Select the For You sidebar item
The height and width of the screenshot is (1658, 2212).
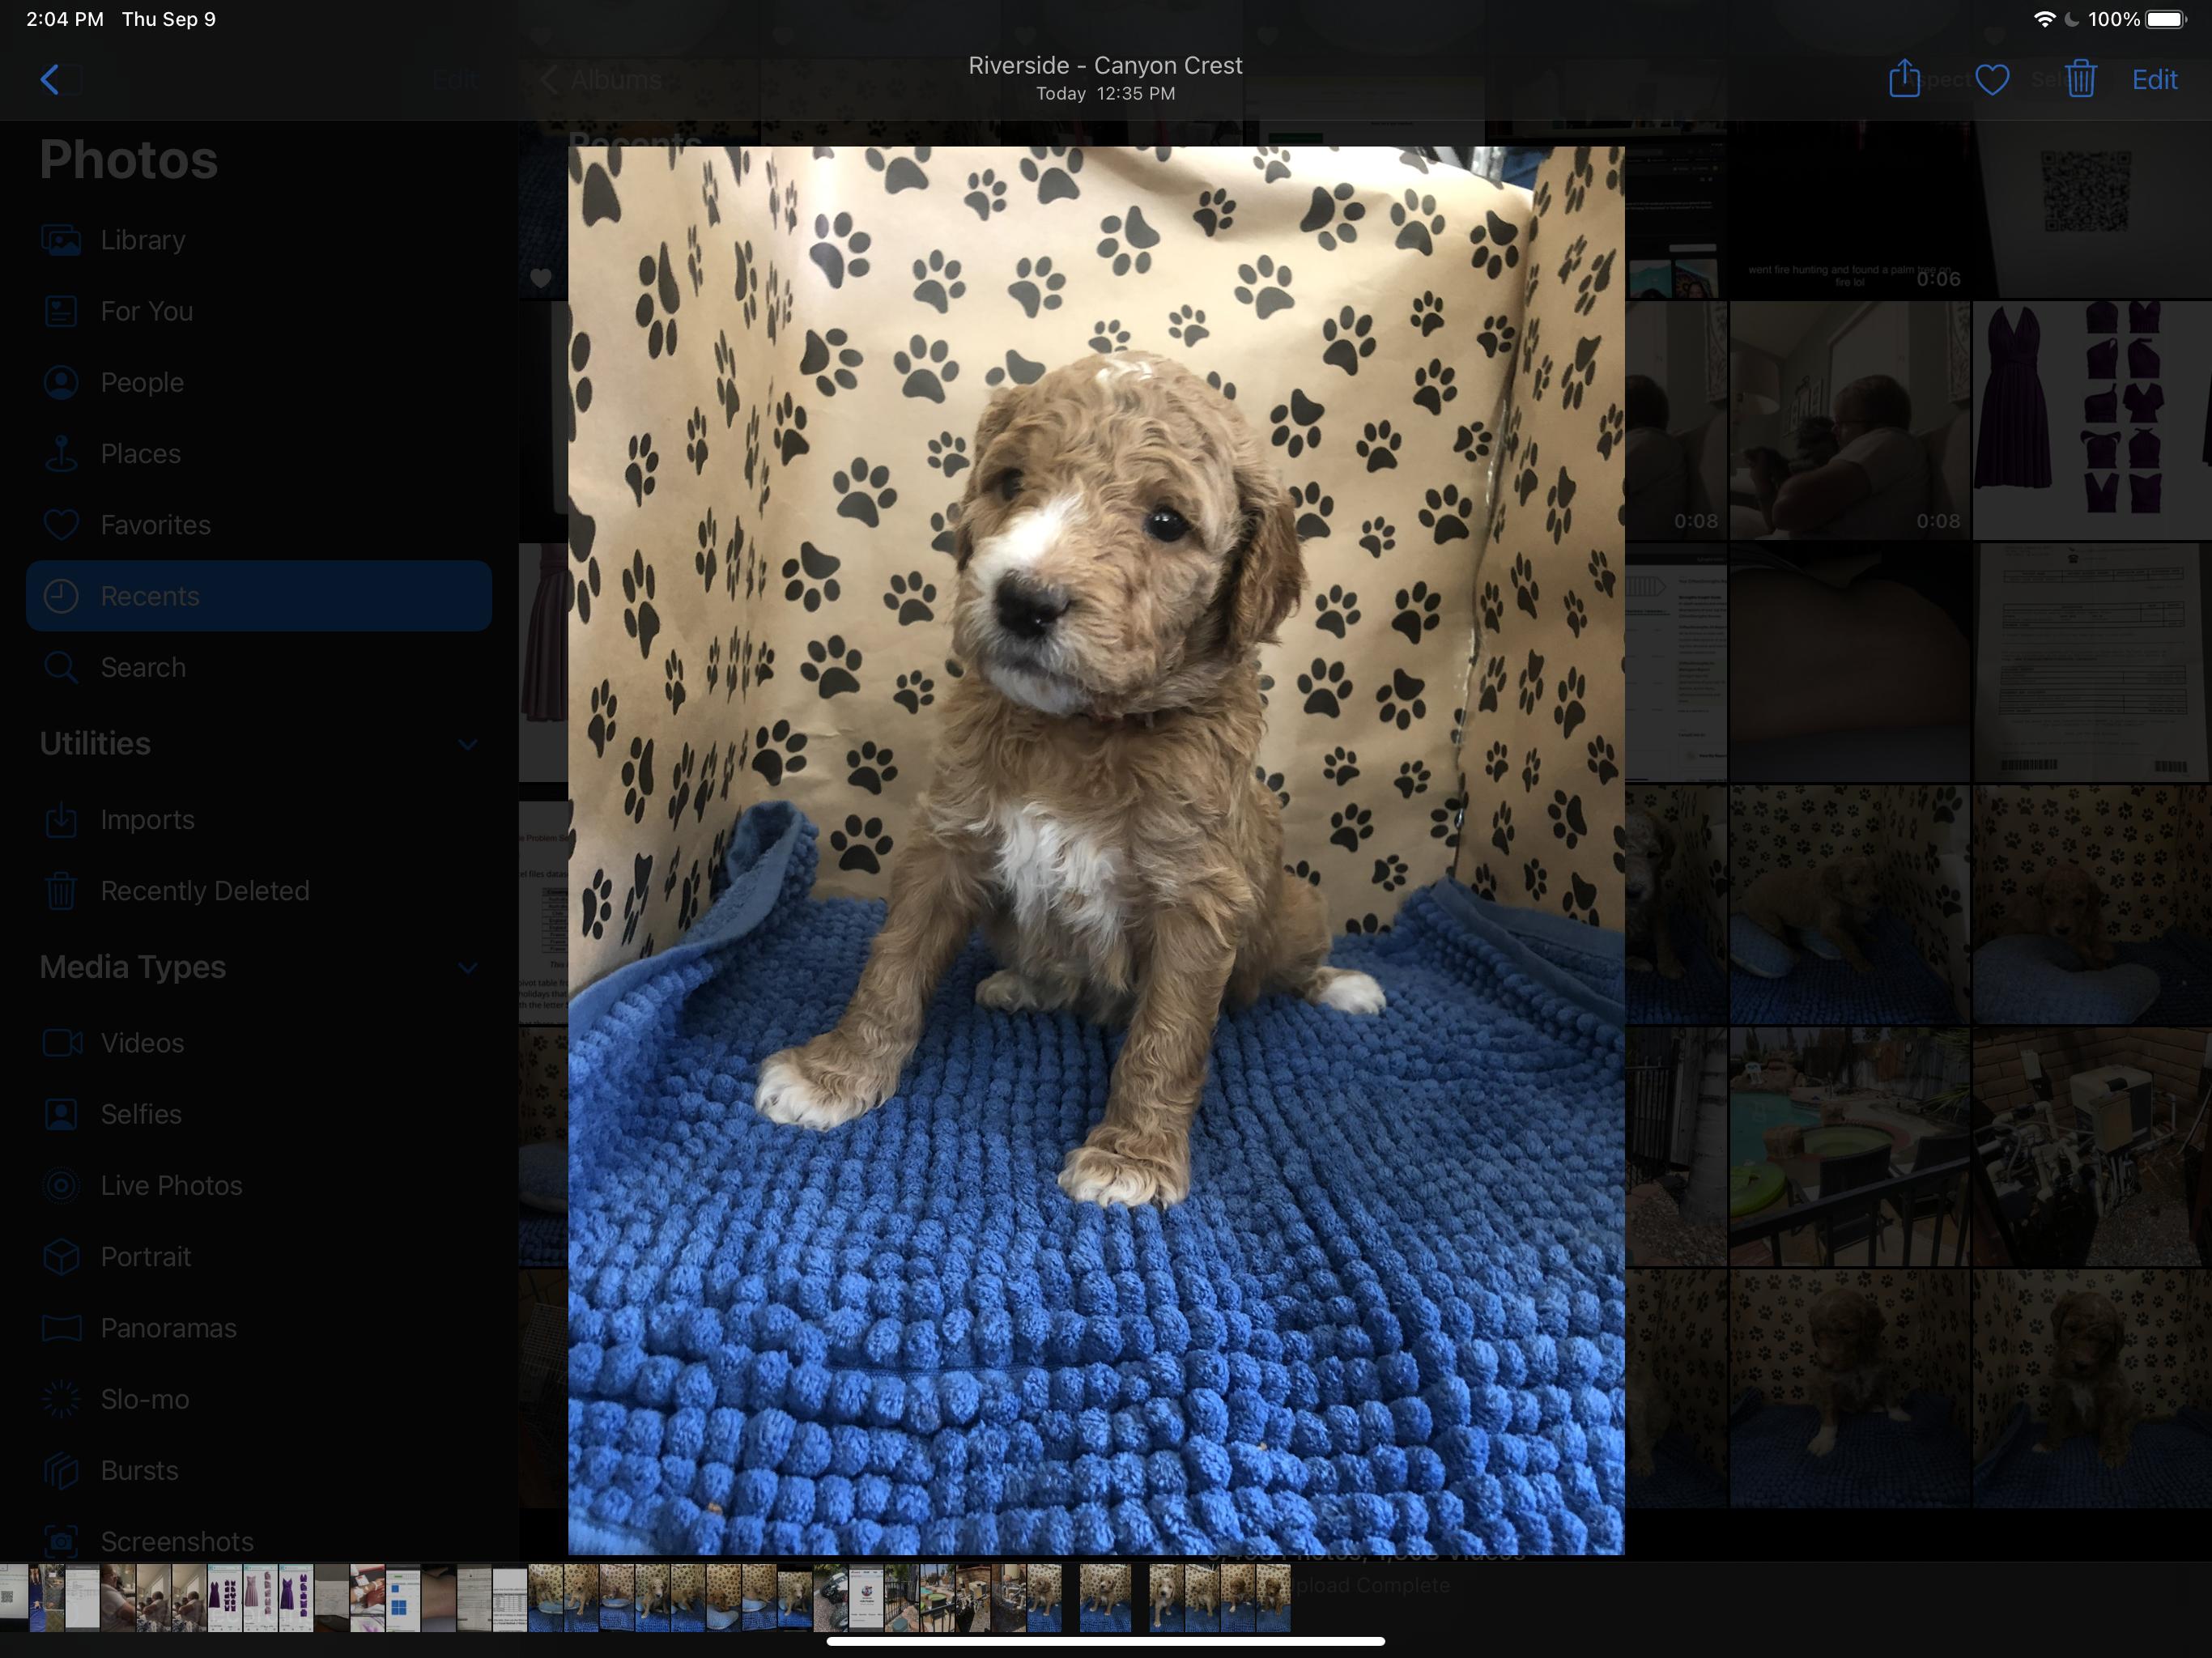tap(146, 311)
